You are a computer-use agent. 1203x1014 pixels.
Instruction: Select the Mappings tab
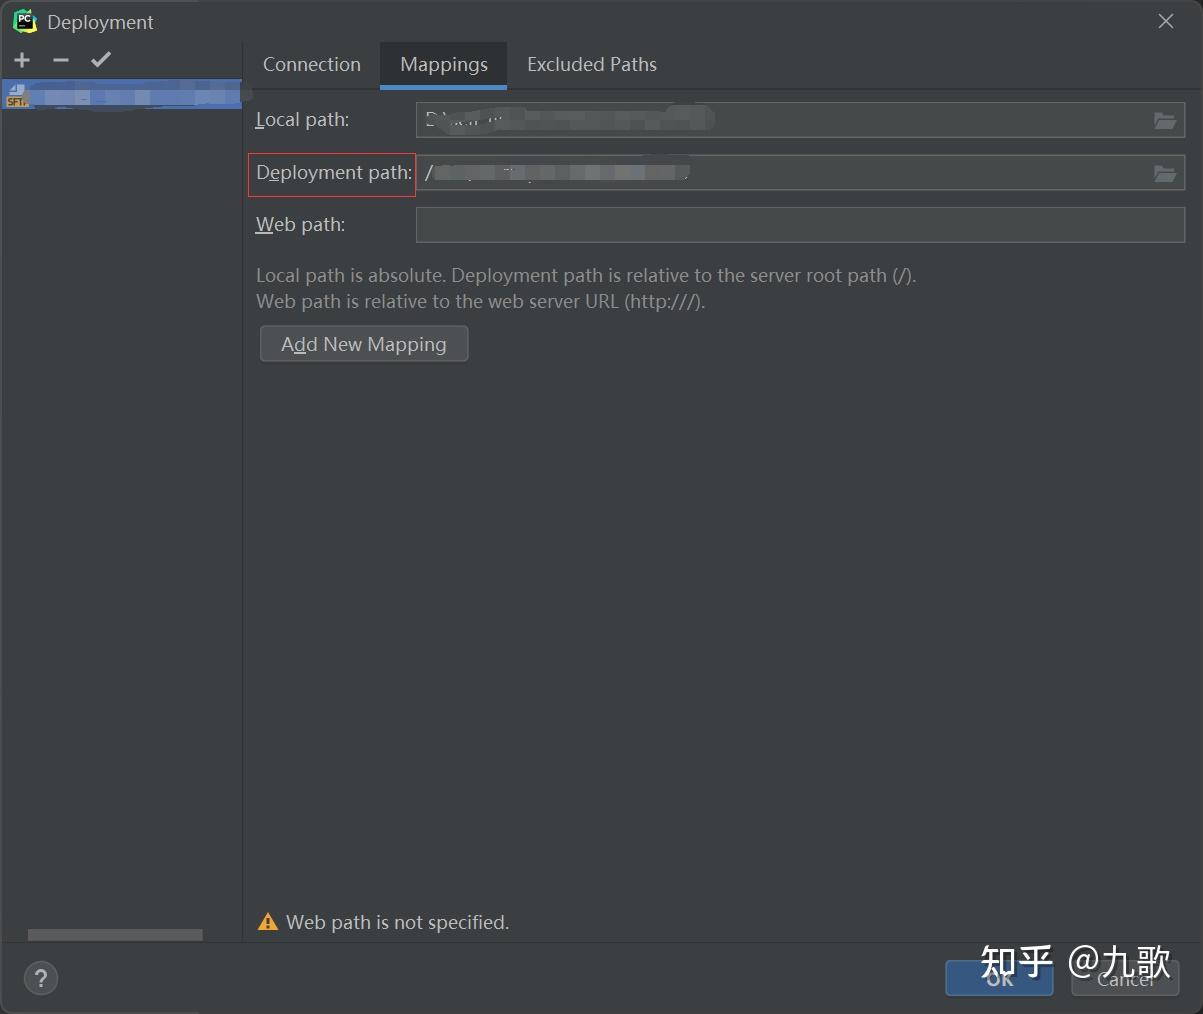tap(443, 64)
